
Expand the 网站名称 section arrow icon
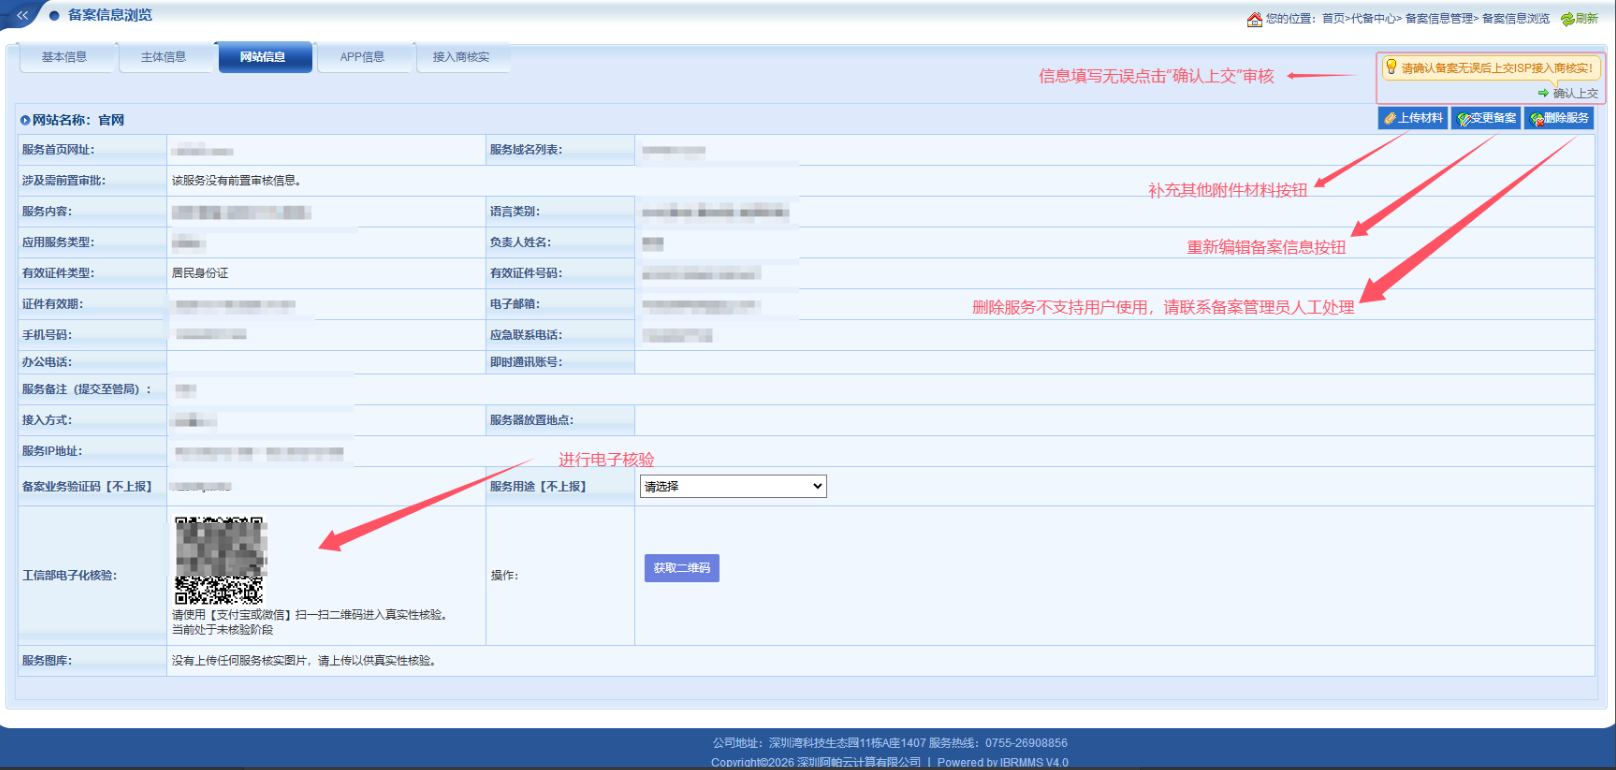tap(25, 120)
